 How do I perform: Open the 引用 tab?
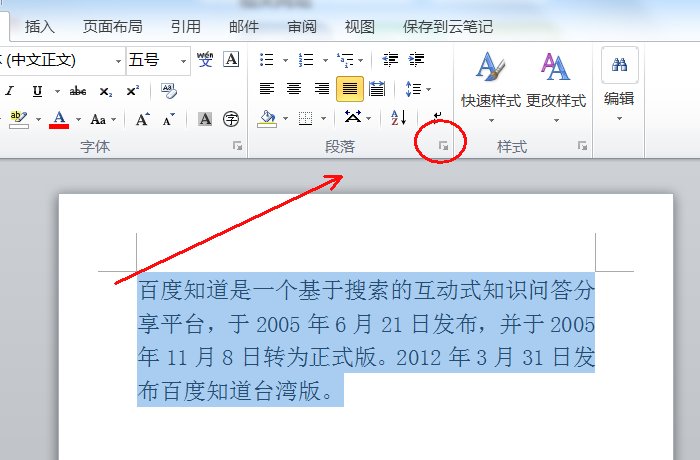[x=186, y=27]
